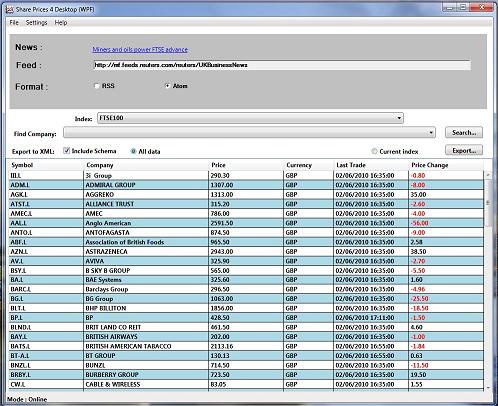Click the Currency column header
This screenshot has width=498, height=406.
pos(308,165)
